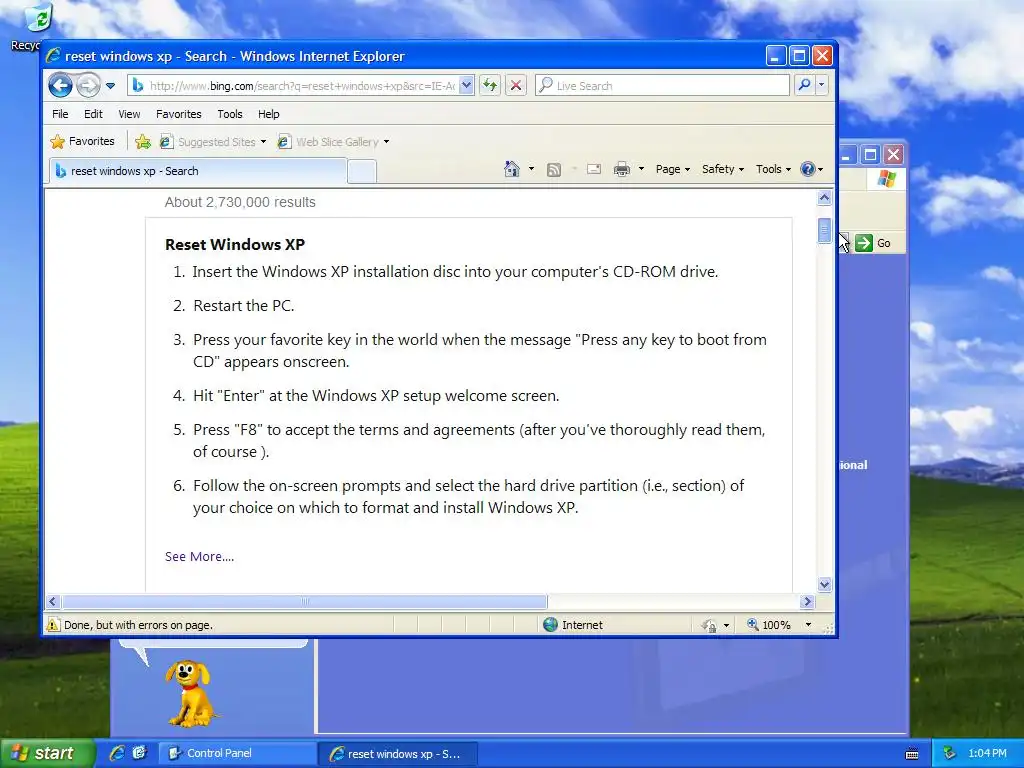The width and height of the screenshot is (1024, 768).
Task: Click the 'Reset Windows XP' heading
Action: (235, 244)
